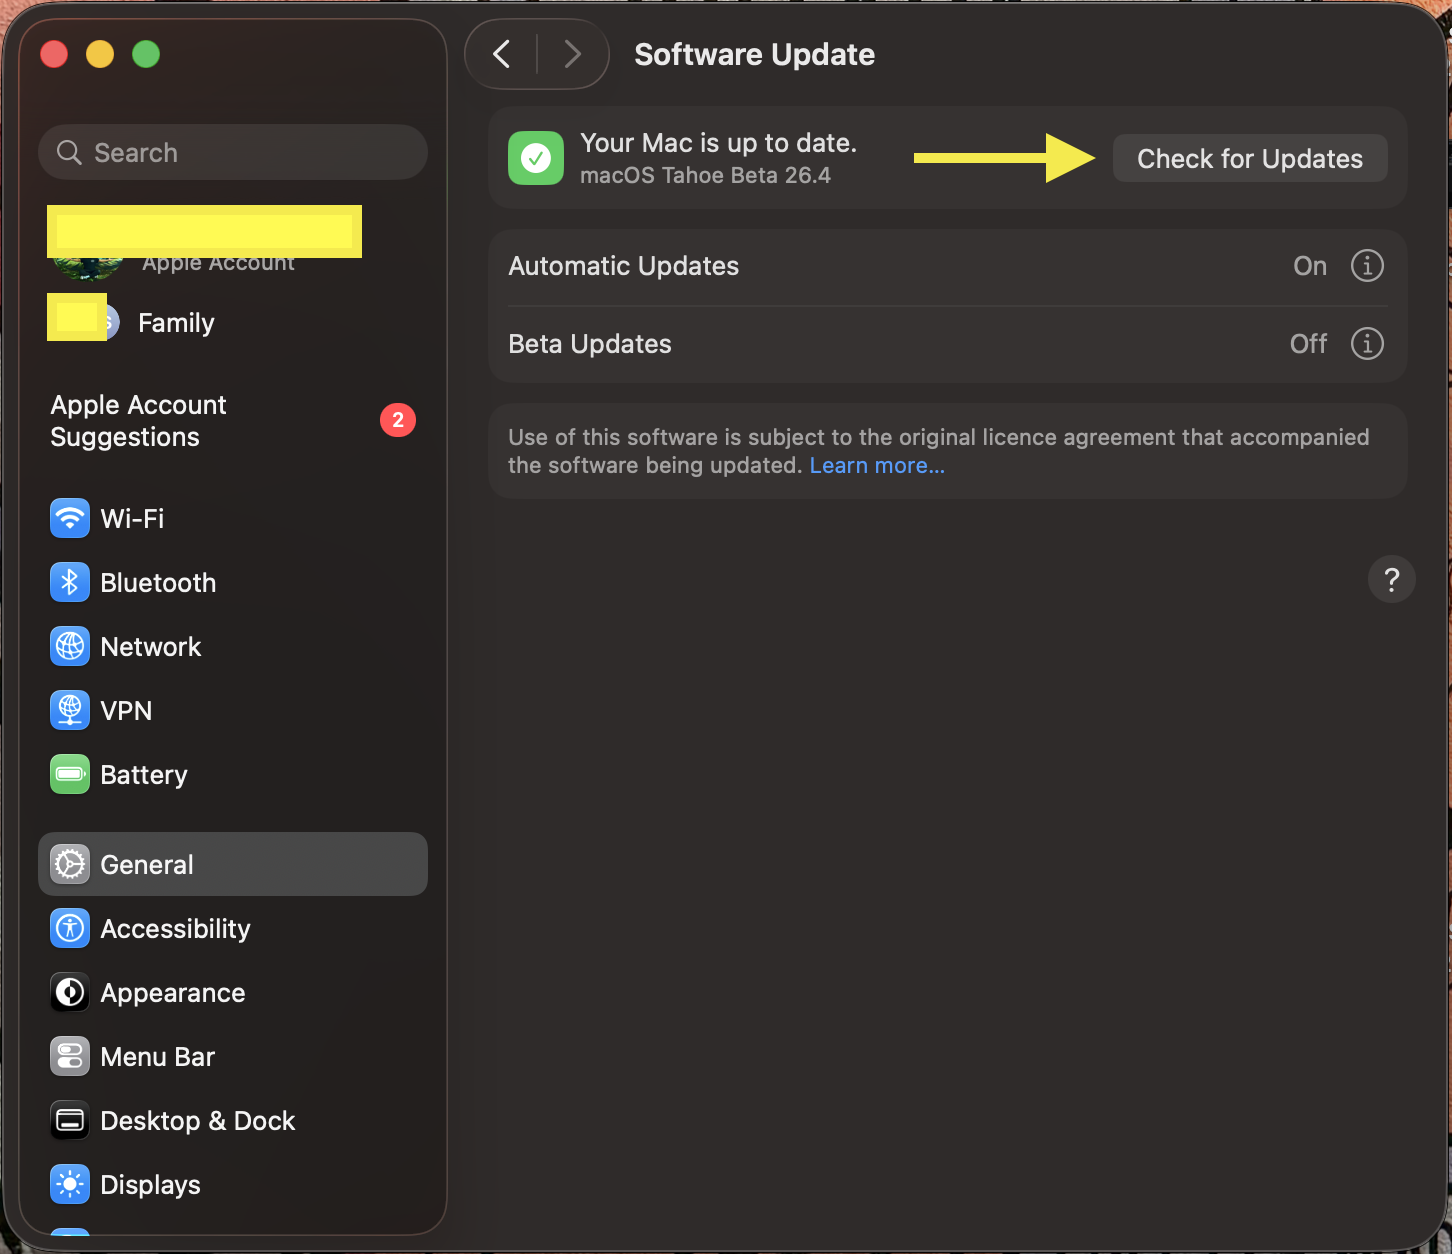This screenshot has height=1254, width=1452.
Task: Select General in the sidebar
Action: [233, 864]
